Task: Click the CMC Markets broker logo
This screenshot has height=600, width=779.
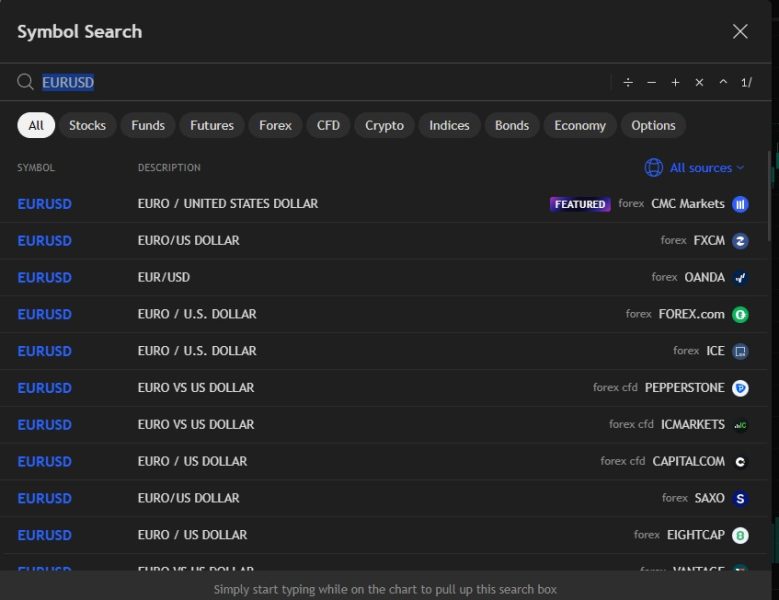Action: pyautogui.click(x=740, y=204)
